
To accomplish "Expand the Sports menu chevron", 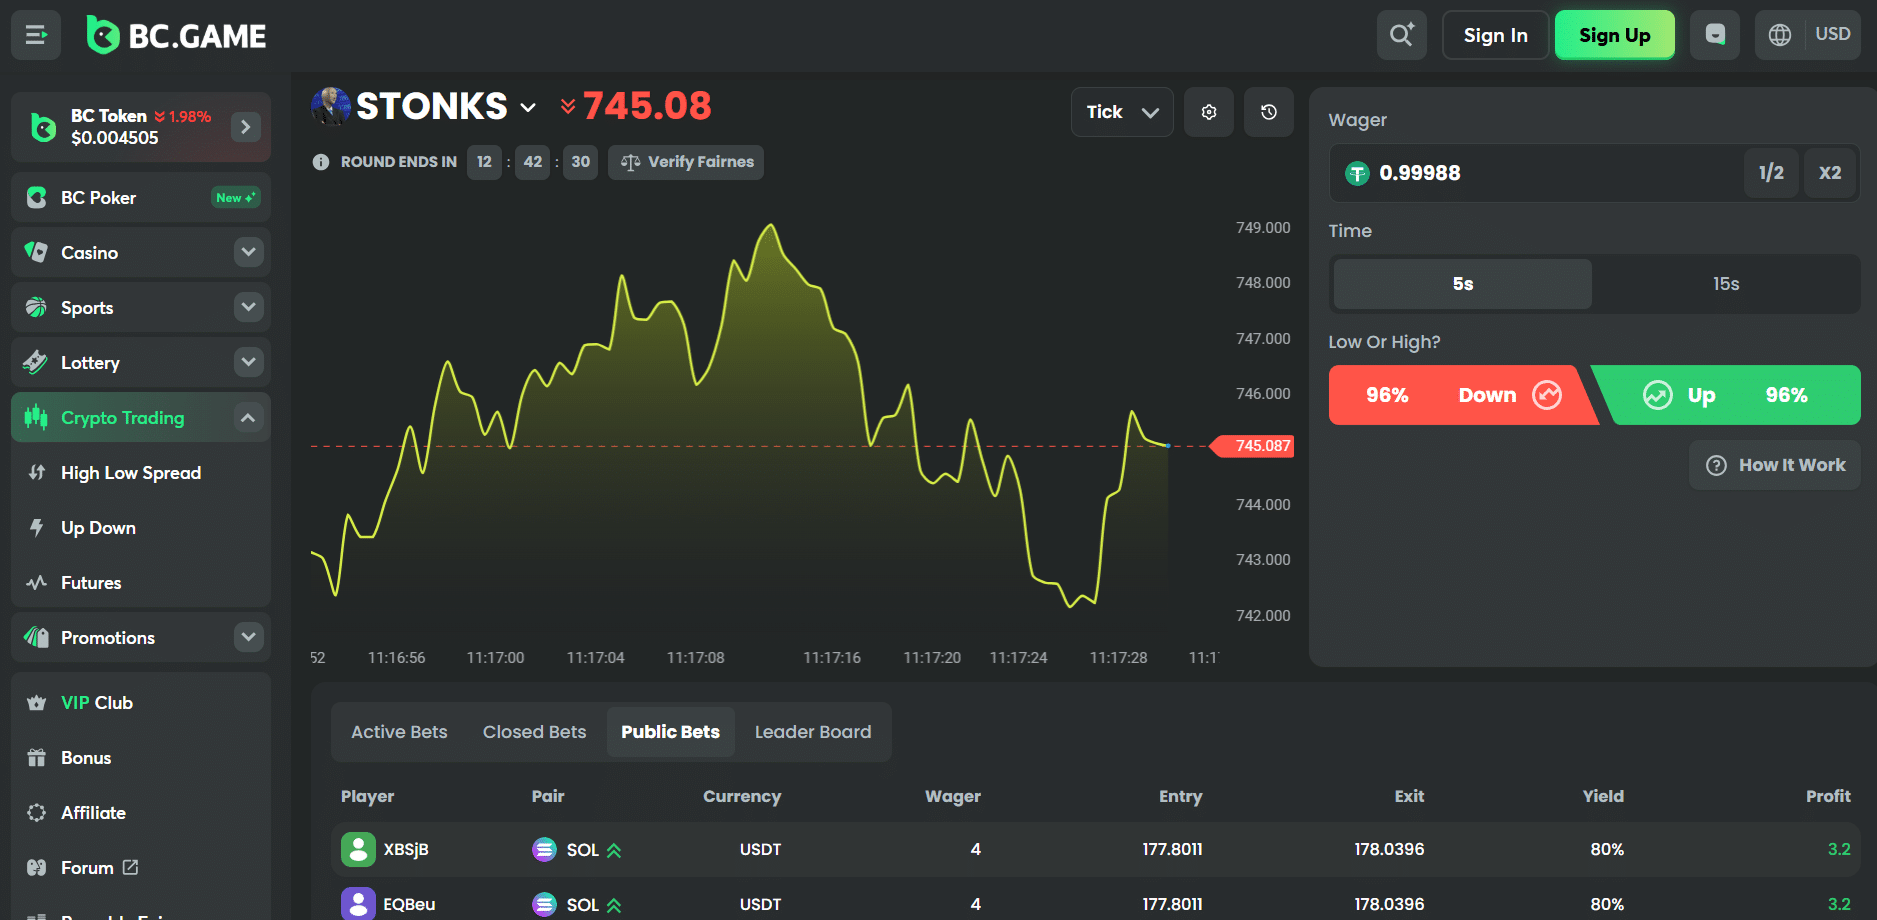I will [x=249, y=307].
